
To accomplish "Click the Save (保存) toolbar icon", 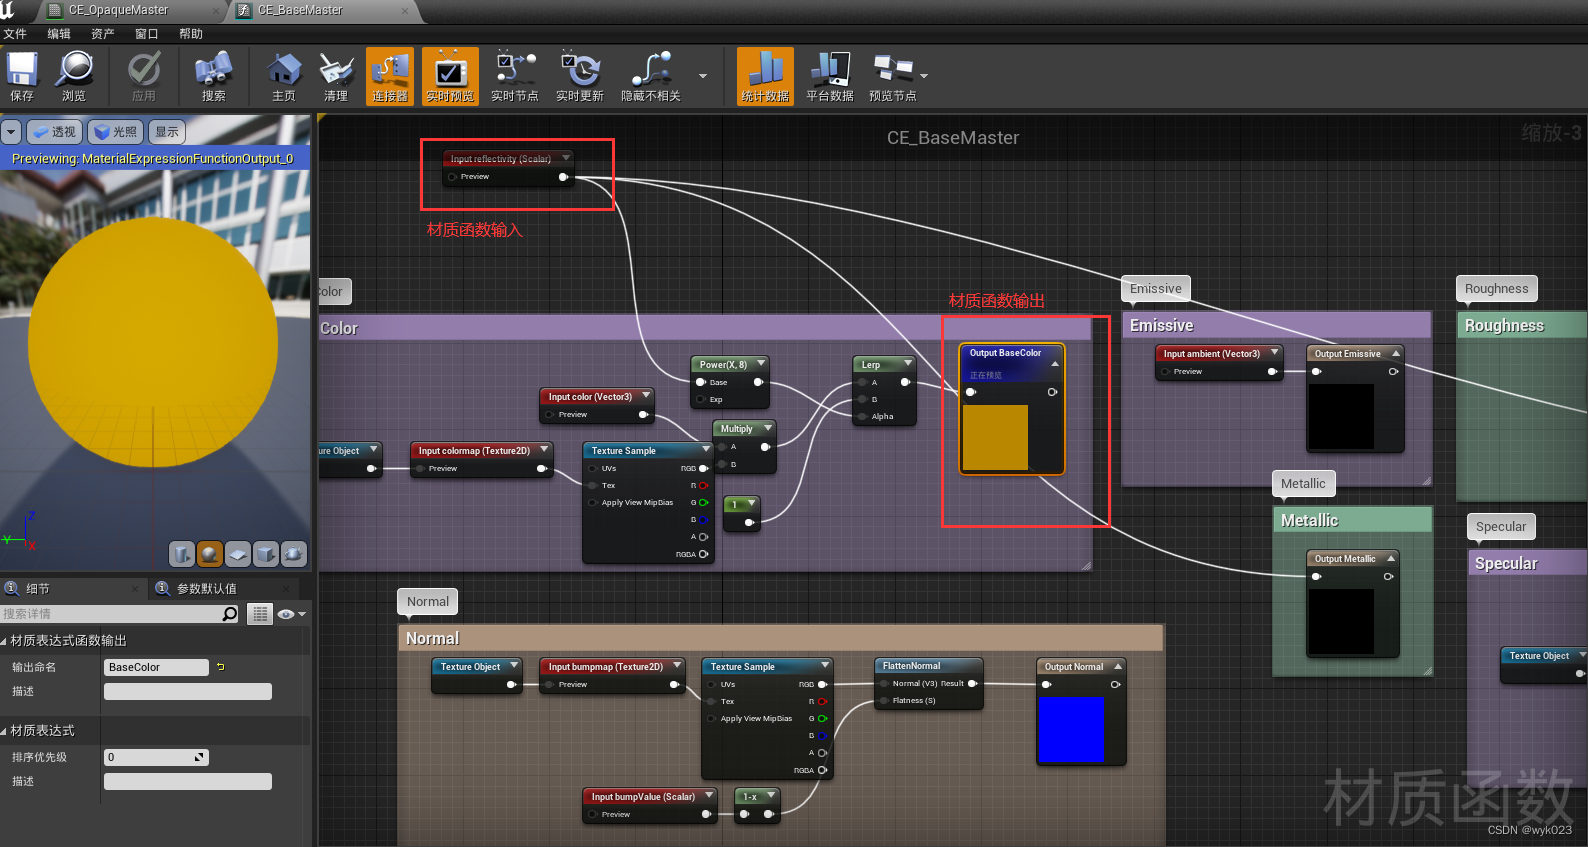I will (x=22, y=76).
